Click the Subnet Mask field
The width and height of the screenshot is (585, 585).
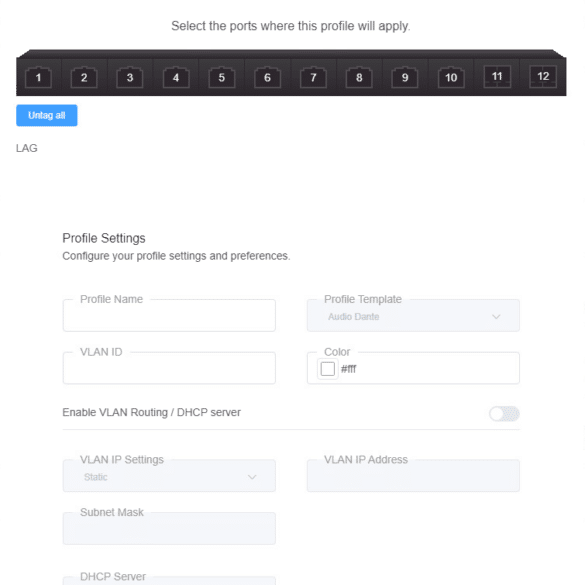169,528
